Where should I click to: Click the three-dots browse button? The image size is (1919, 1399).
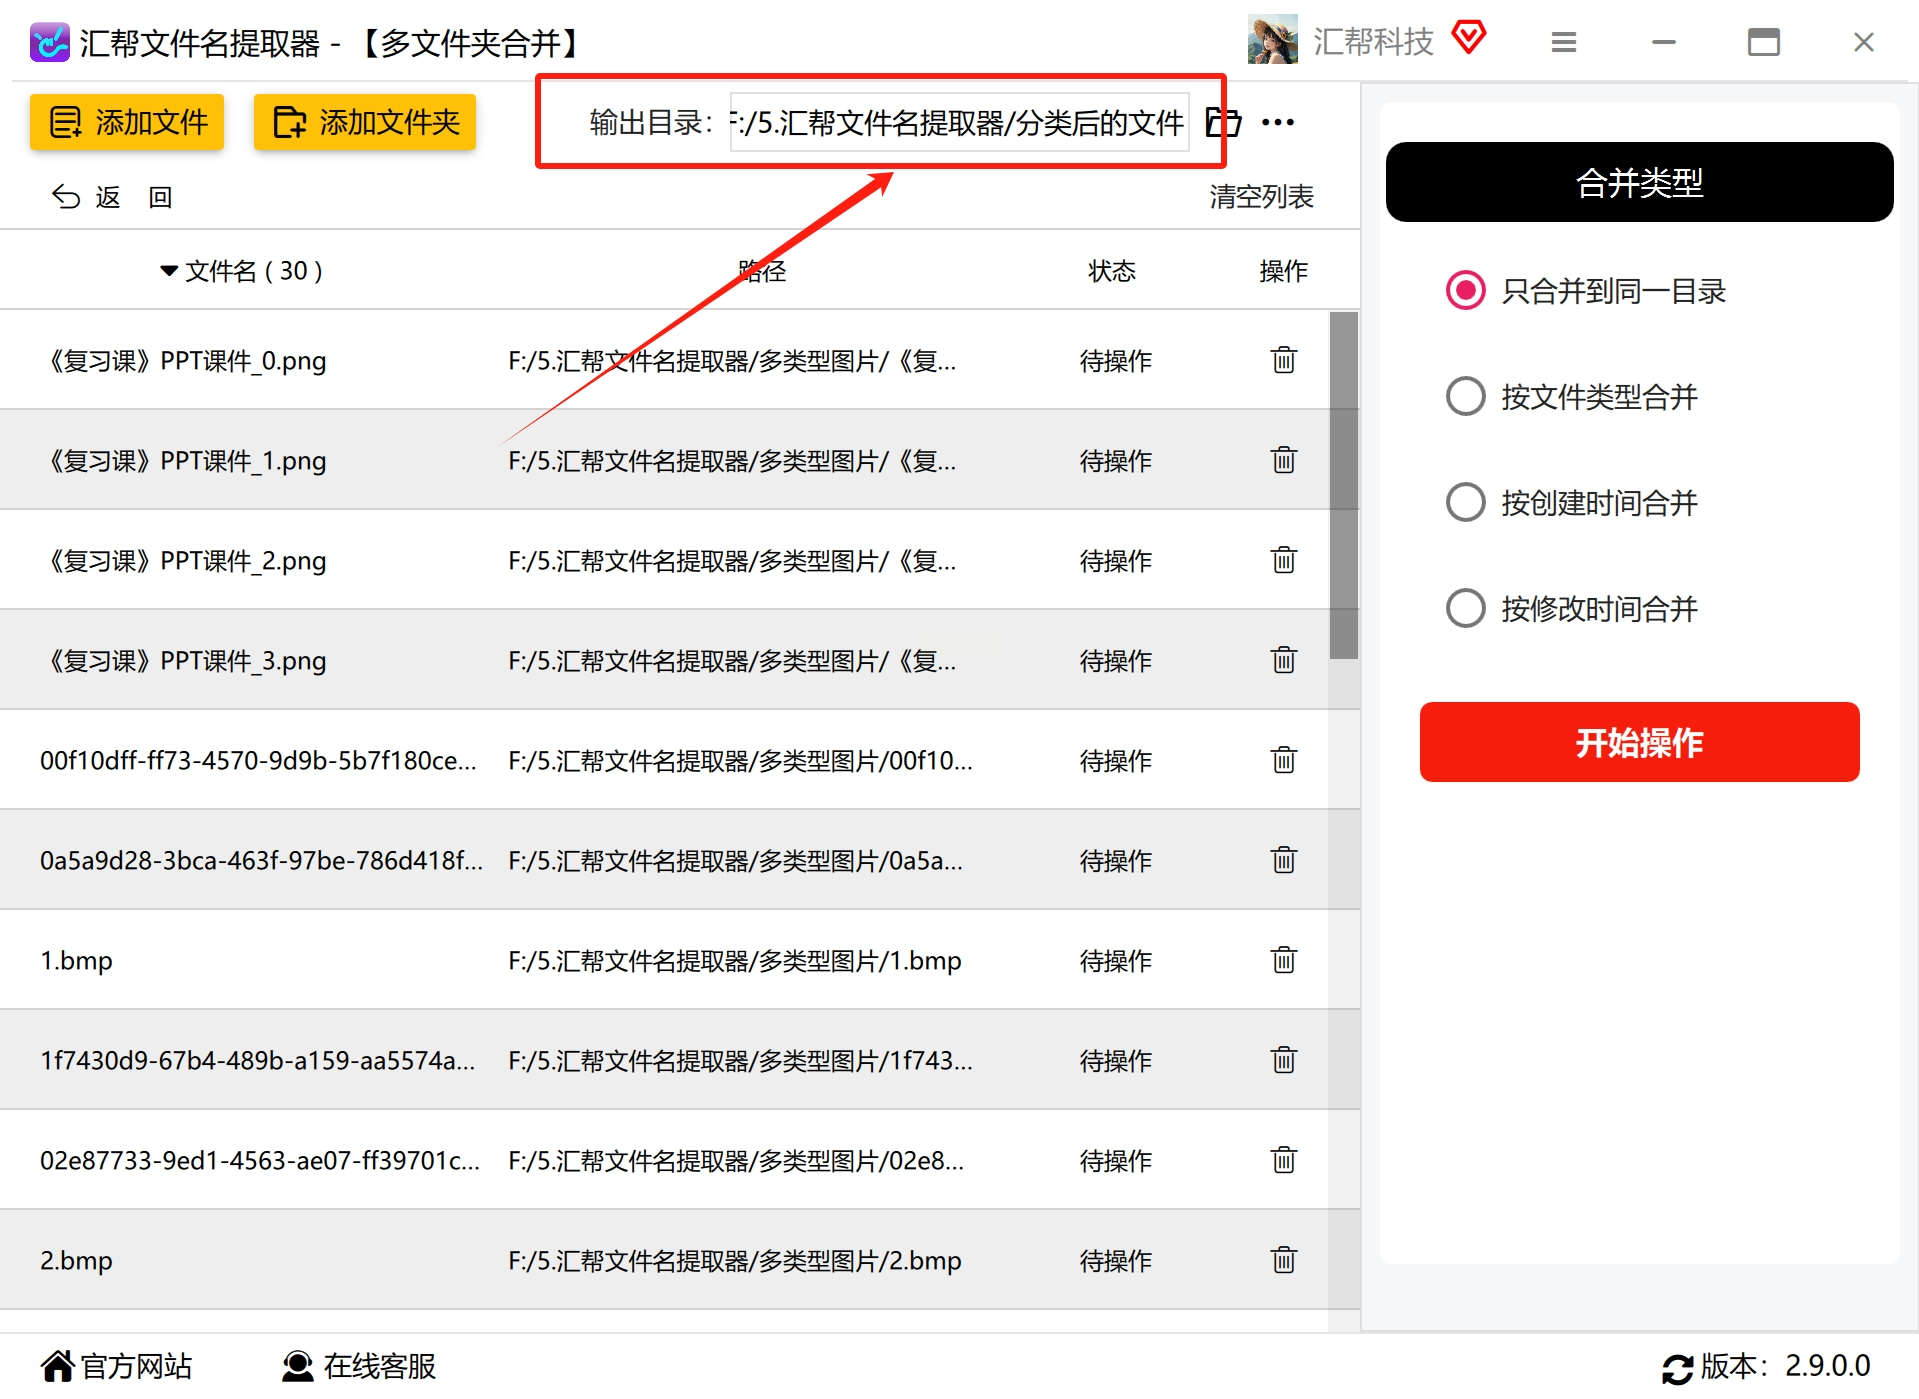pyautogui.click(x=1278, y=122)
